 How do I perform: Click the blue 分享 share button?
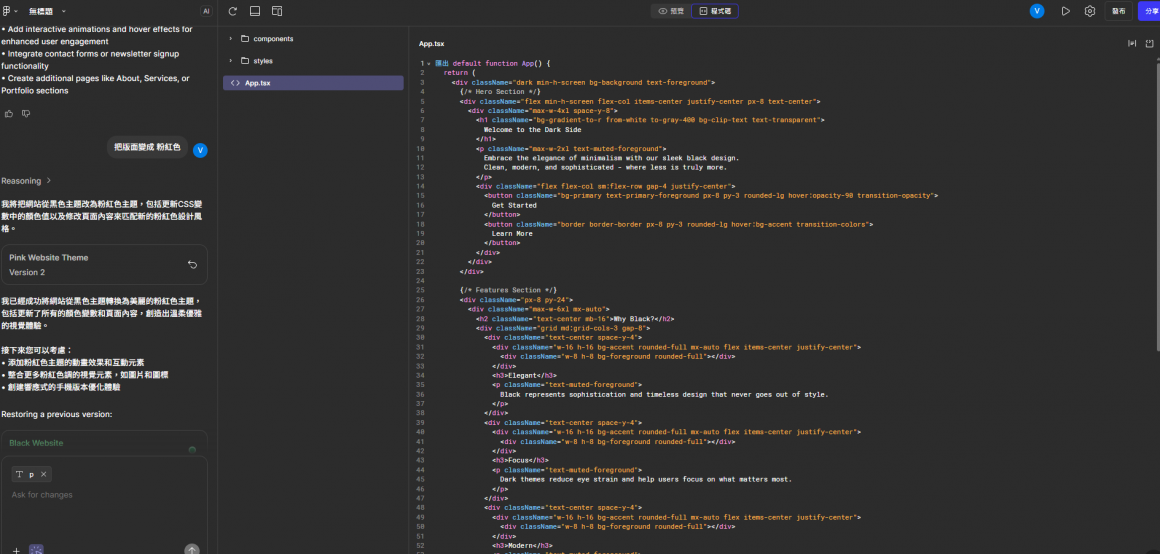(x=1150, y=11)
